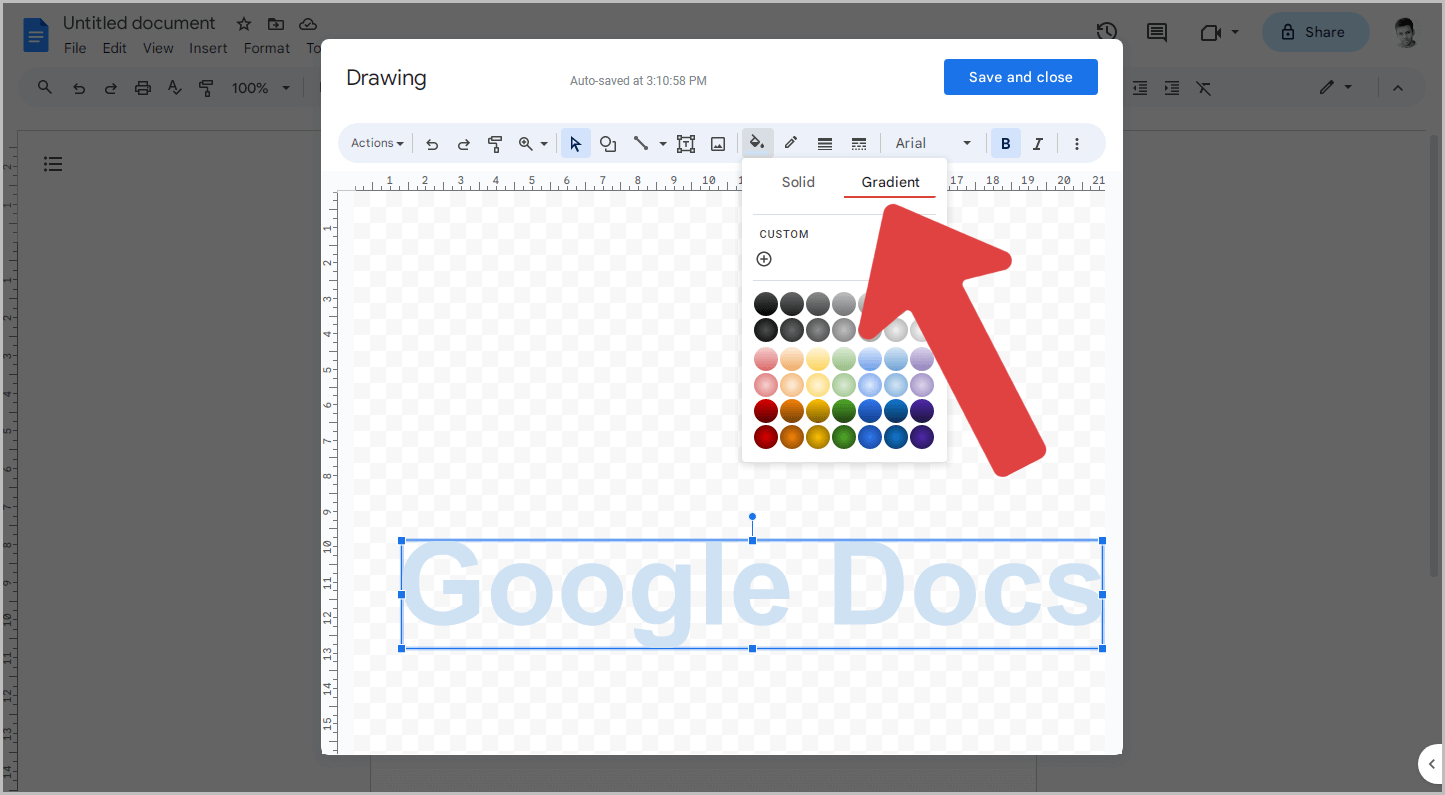Add a custom gradient with plus icon

tap(764, 259)
